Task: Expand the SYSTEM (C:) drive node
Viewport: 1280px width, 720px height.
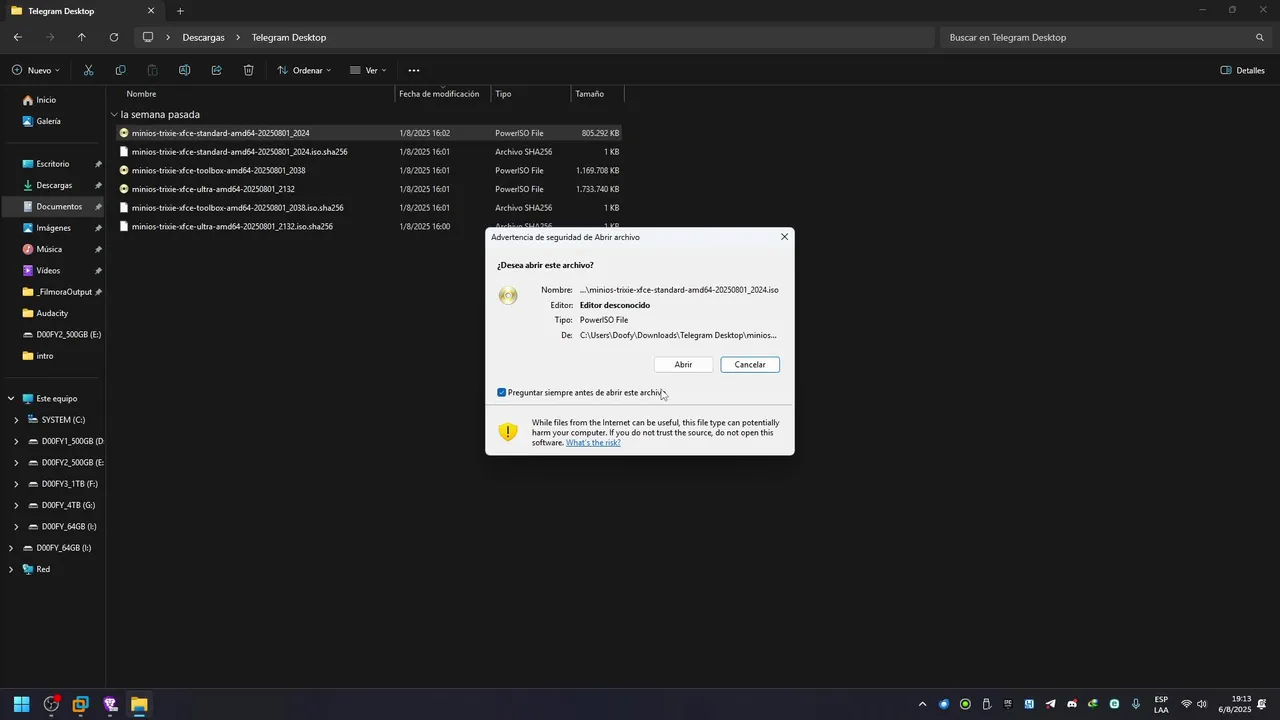Action: click(16, 420)
